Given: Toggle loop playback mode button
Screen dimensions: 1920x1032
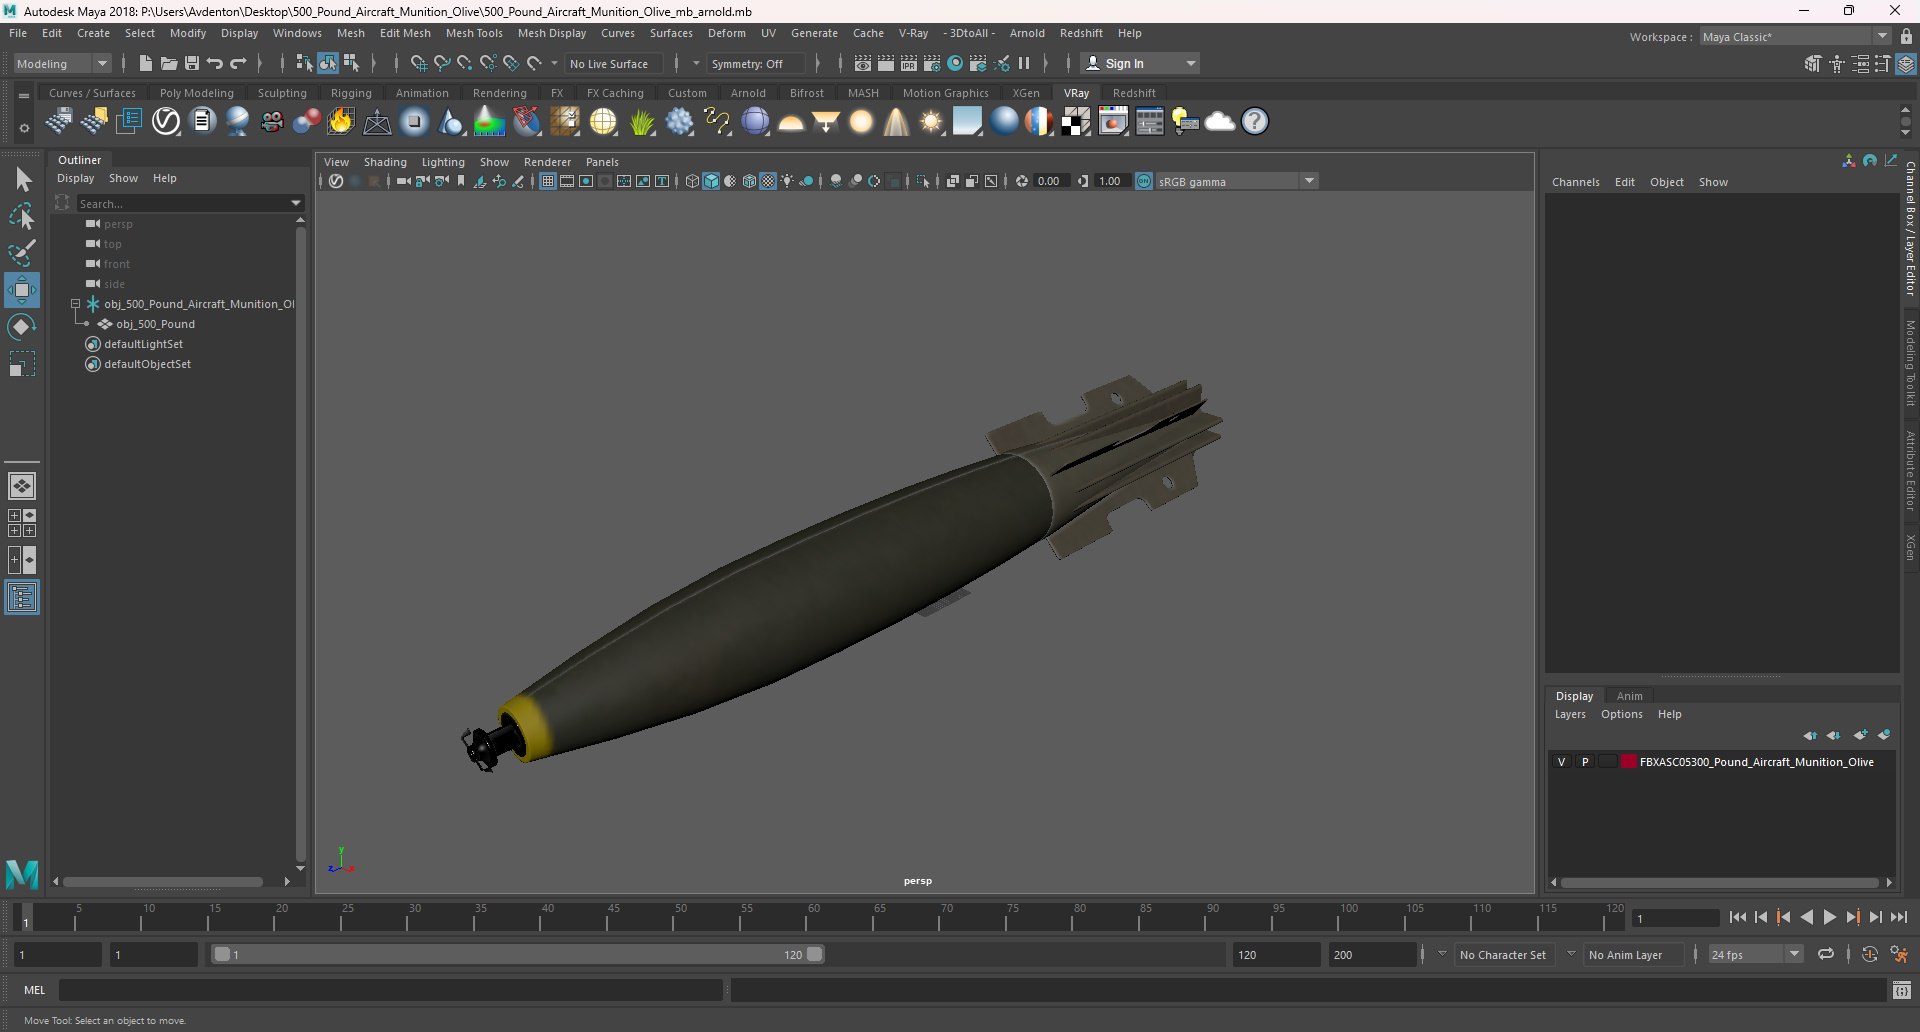Looking at the screenshot, I should [x=1826, y=955].
